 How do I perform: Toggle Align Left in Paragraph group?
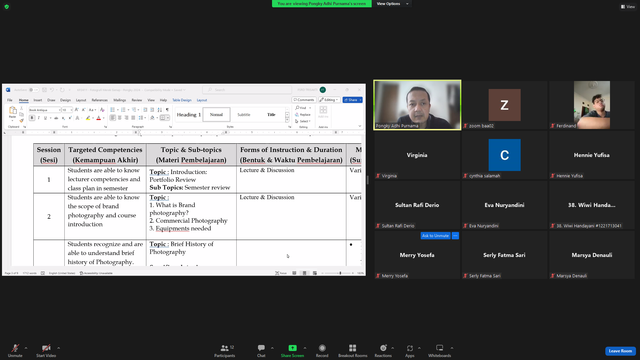tap(112, 118)
